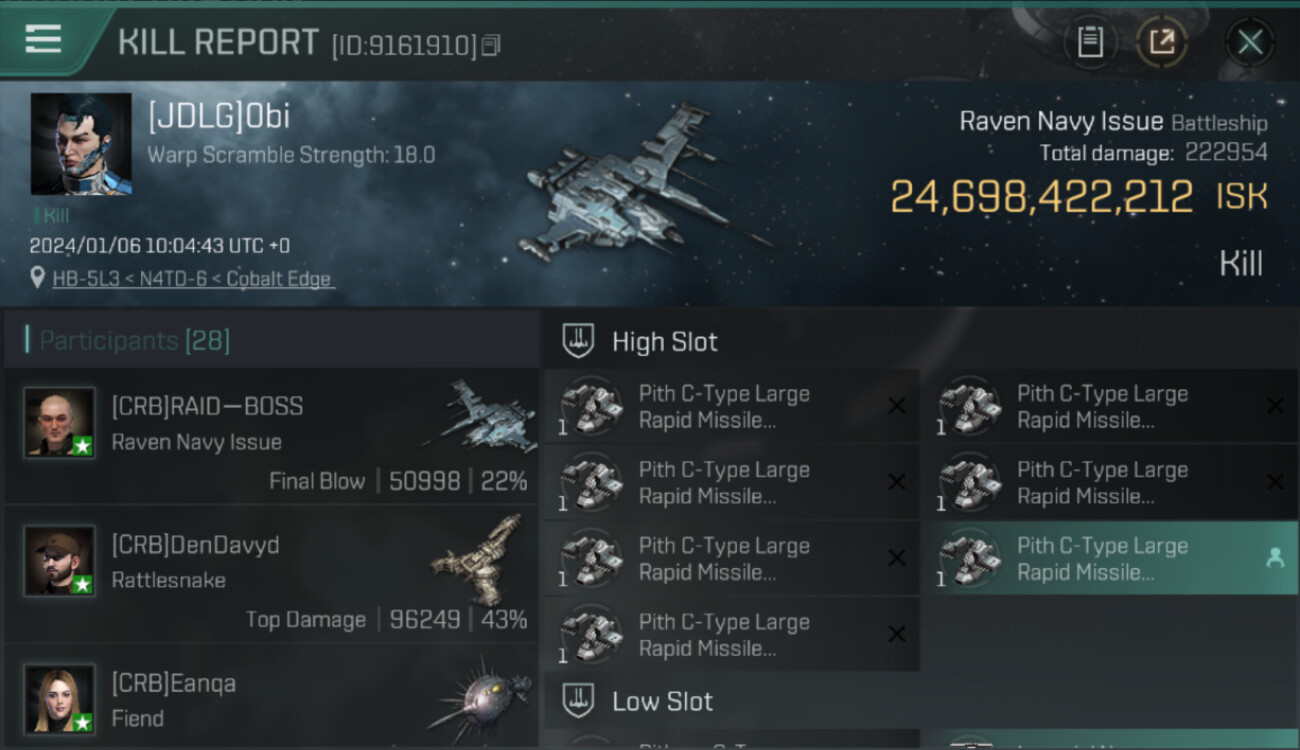Click the High Slot section icon
The height and width of the screenshot is (750, 1300).
coord(577,342)
